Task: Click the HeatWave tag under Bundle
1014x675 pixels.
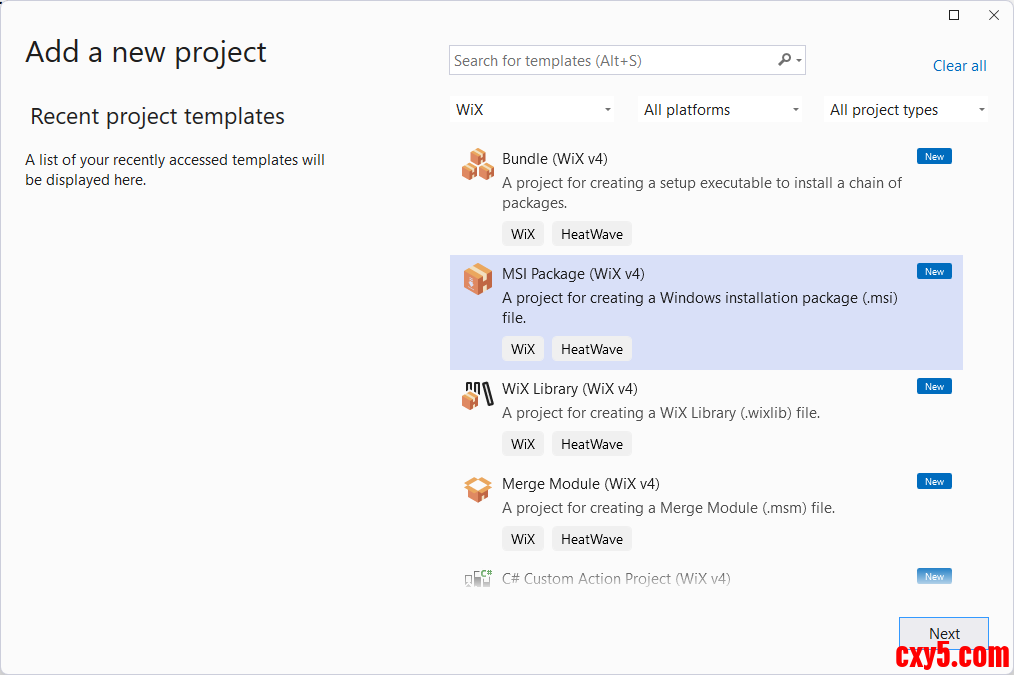Action: 591,234
